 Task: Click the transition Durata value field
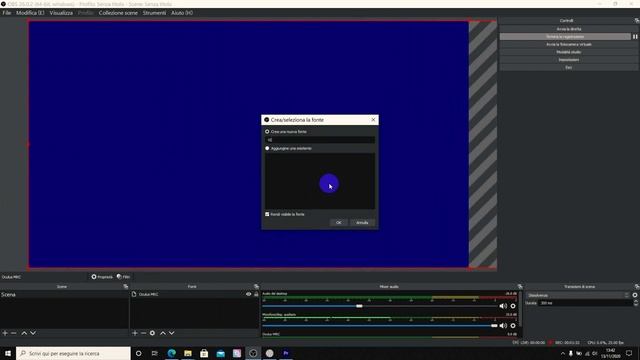tap(585, 303)
